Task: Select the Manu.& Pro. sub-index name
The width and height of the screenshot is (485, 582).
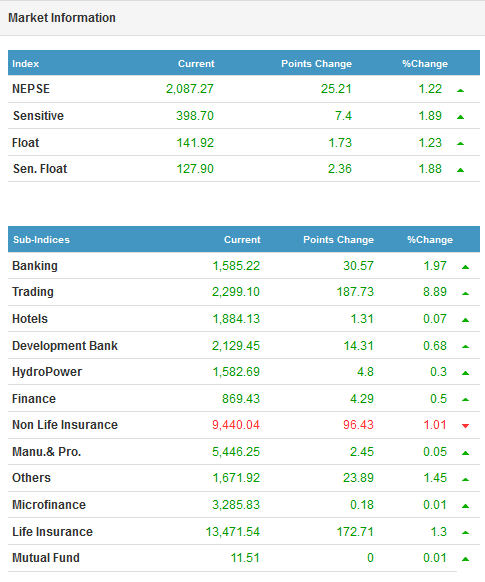Action: [46, 452]
